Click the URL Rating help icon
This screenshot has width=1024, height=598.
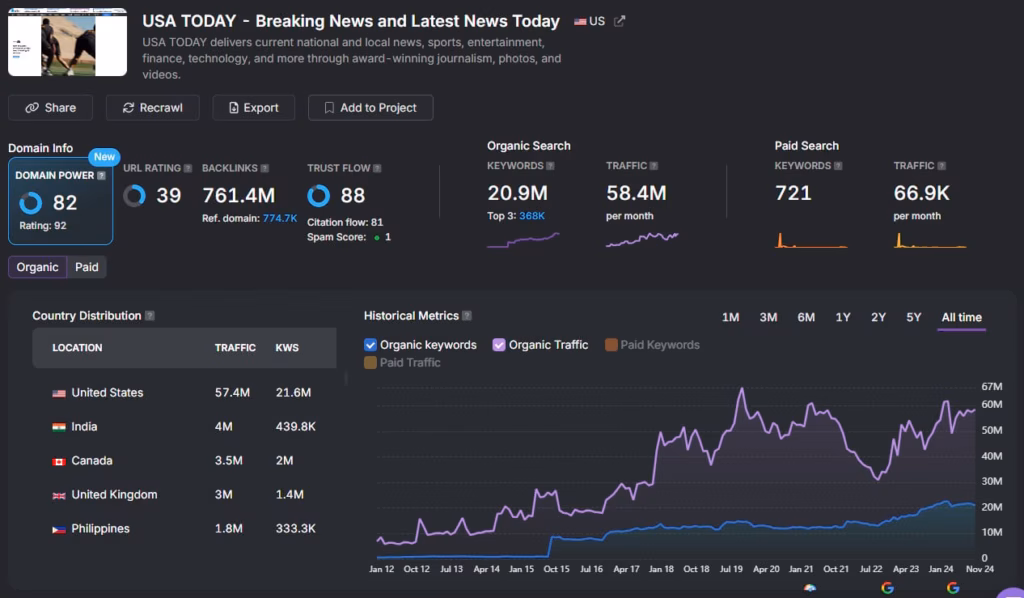[187, 168]
